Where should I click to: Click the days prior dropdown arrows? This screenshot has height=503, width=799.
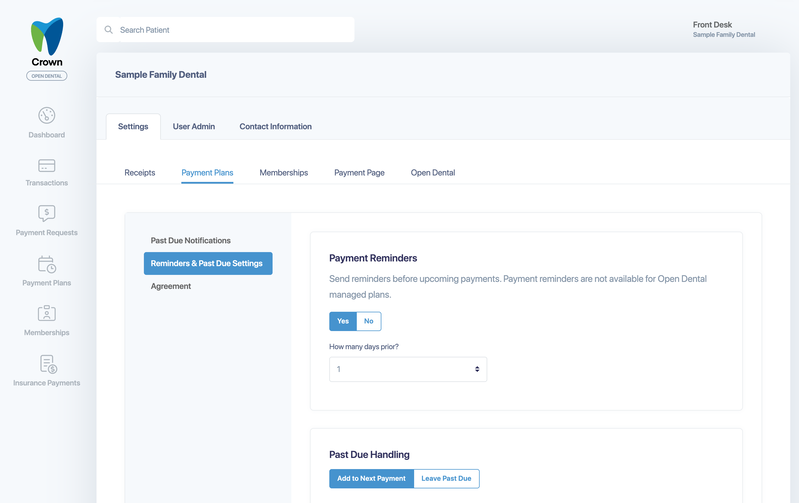477,369
